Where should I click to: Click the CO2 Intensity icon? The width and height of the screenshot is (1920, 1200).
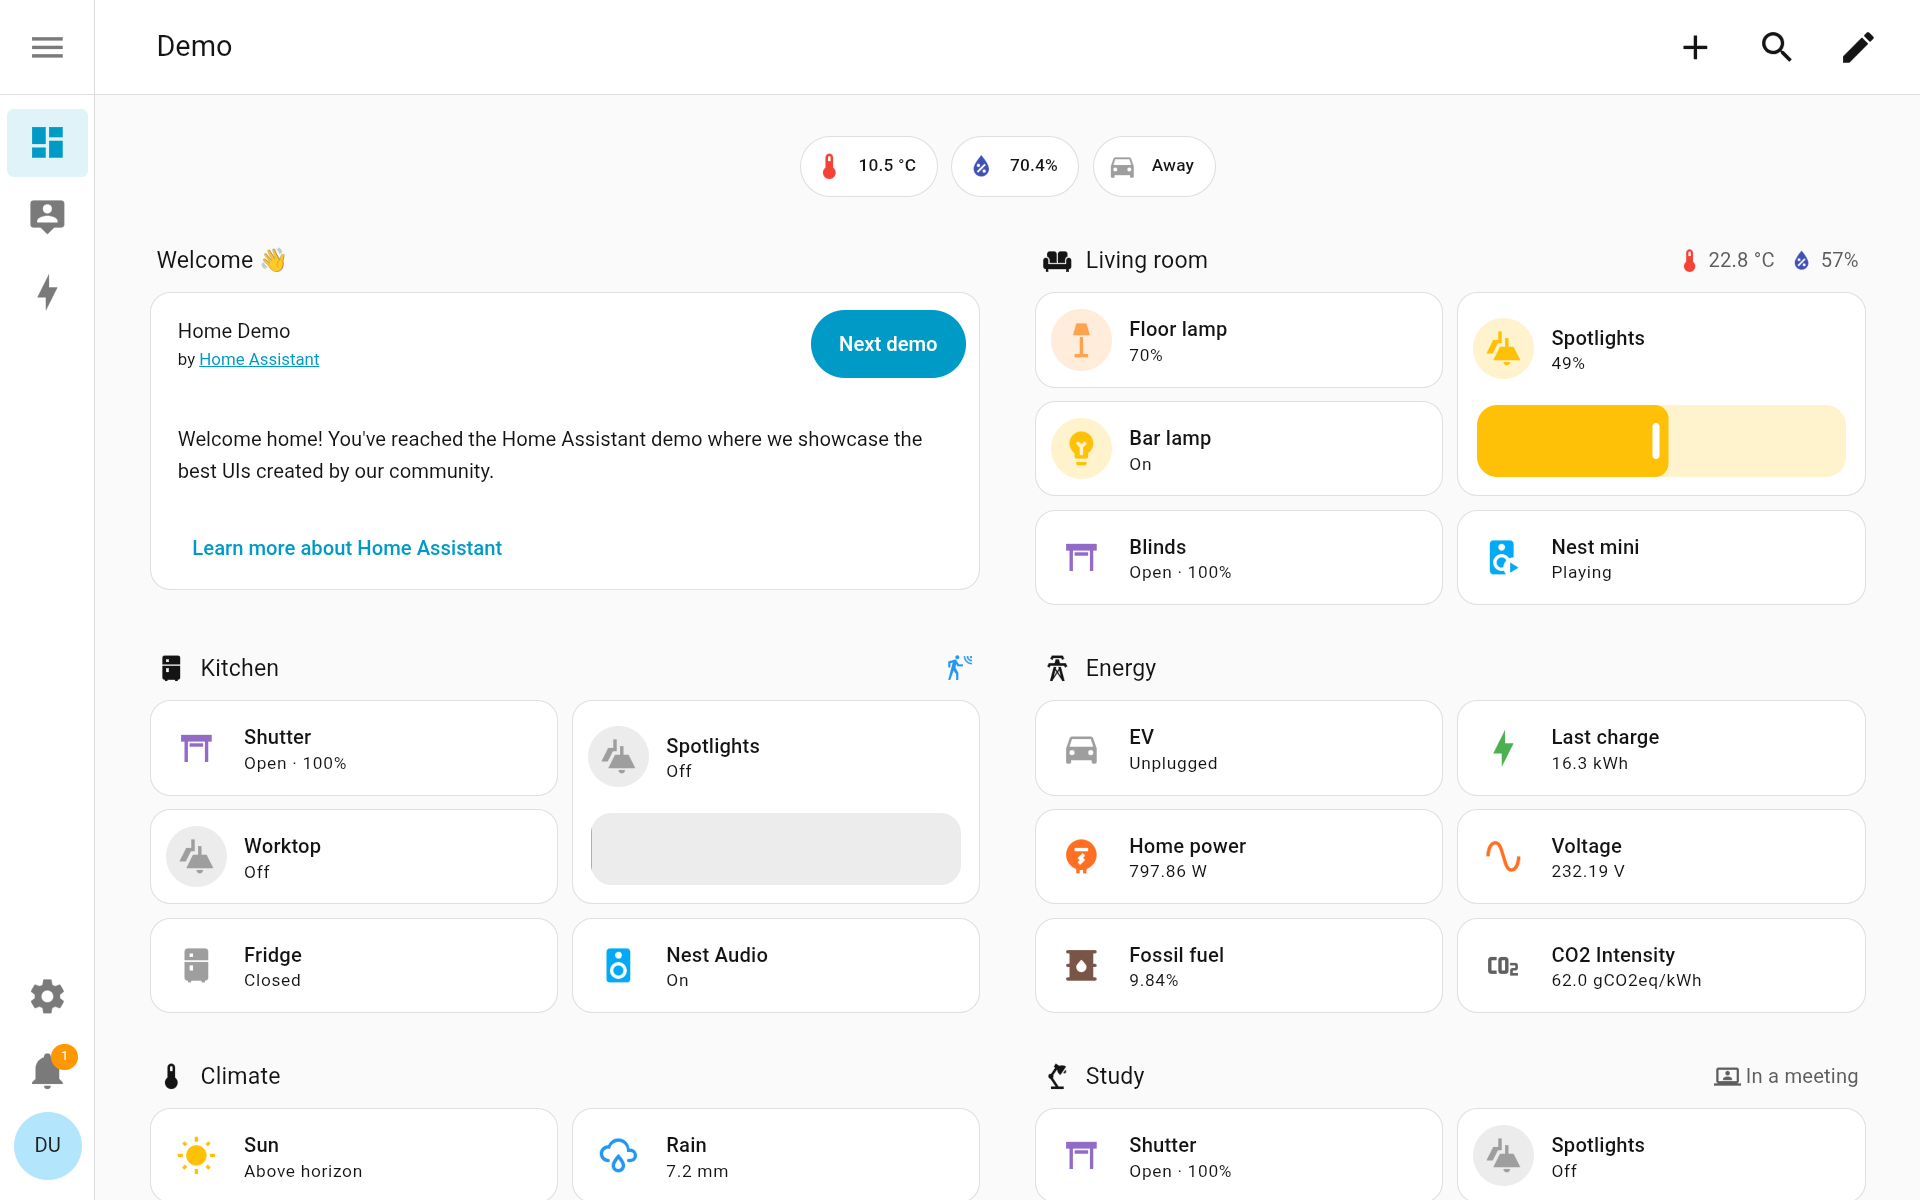pyautogui.click(x=1503, y=966)
